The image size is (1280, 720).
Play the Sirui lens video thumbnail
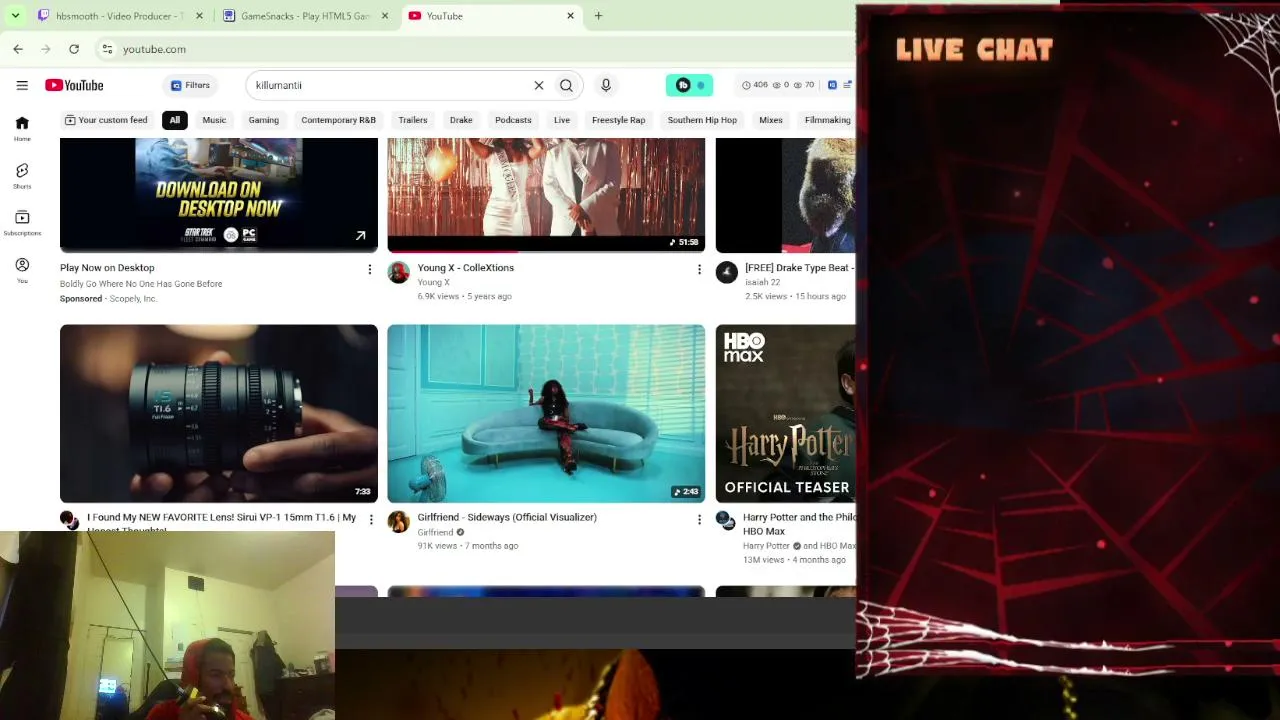point(219,413)
